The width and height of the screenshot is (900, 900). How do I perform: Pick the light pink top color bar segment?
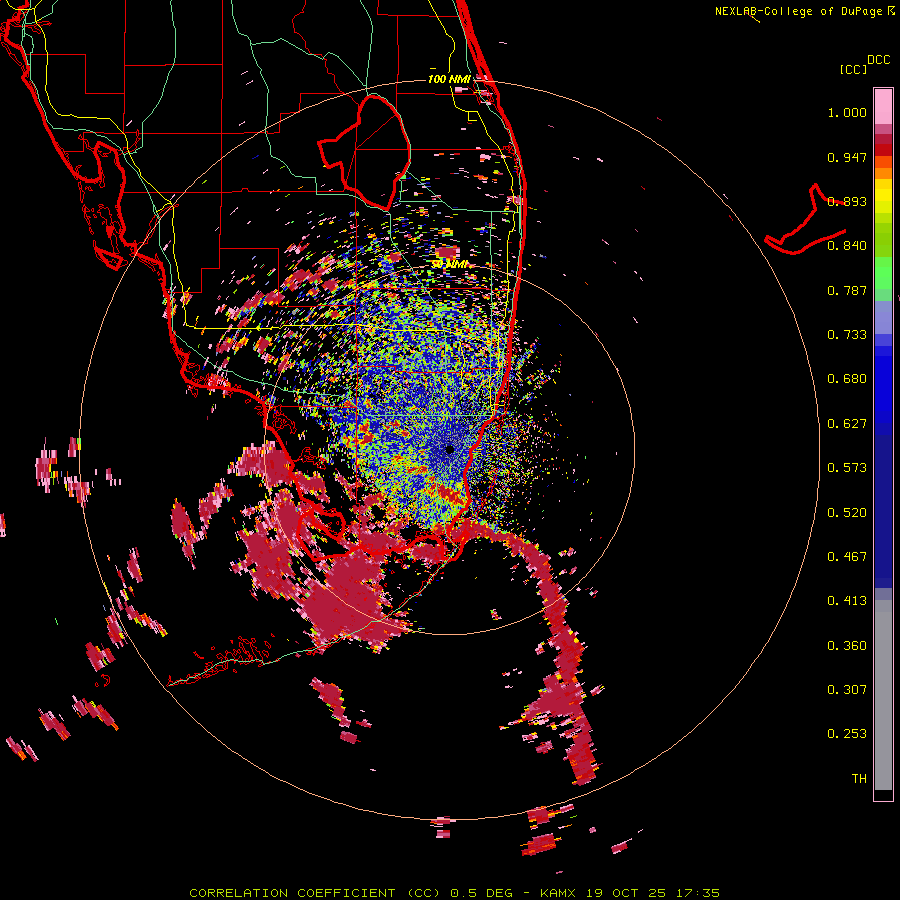(883, 106)
